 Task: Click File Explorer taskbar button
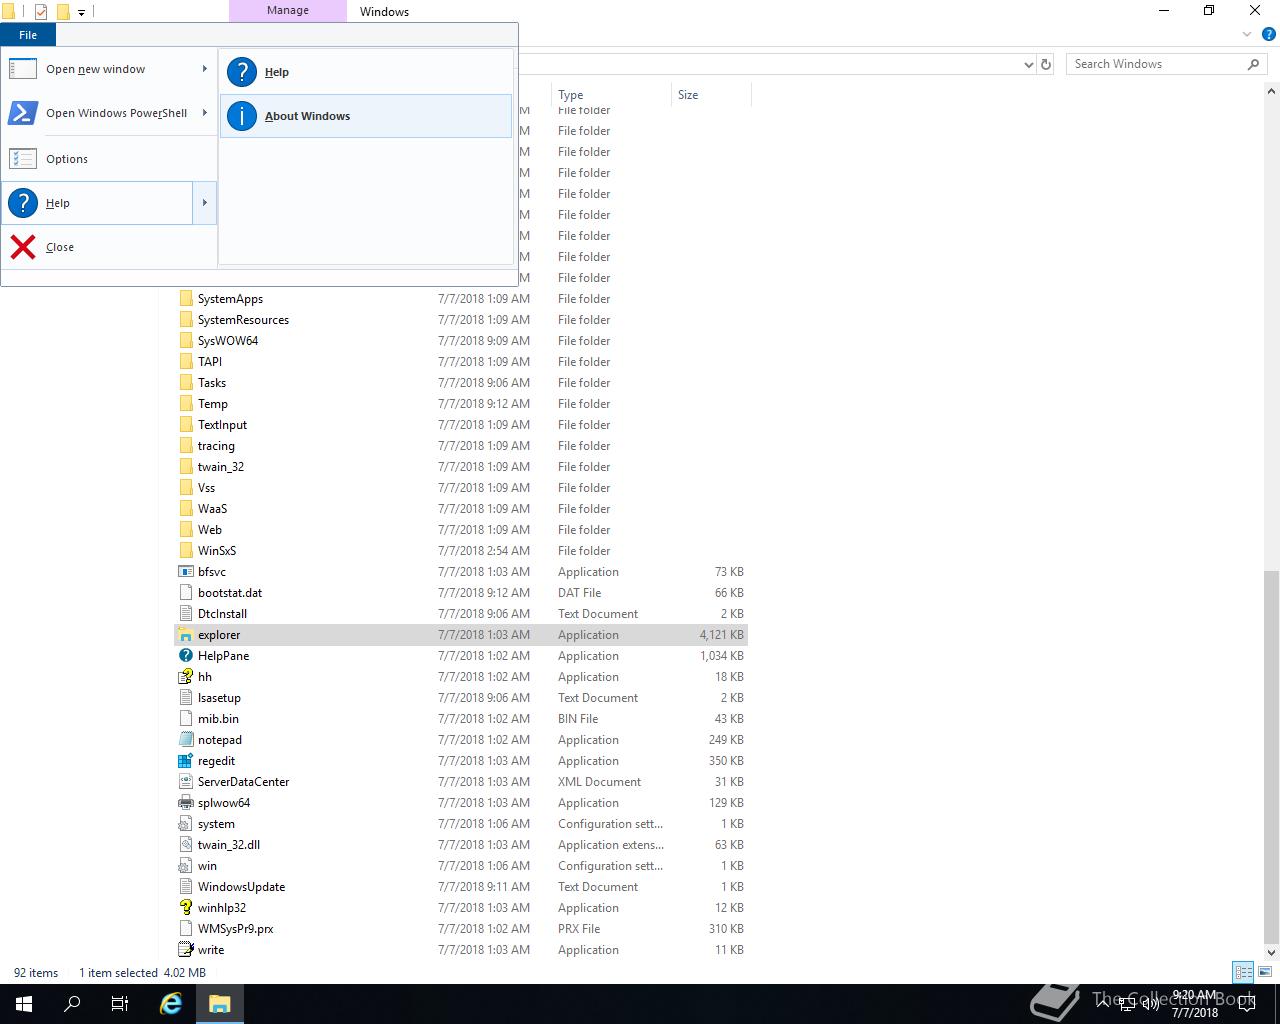[x=220, y=1004]
